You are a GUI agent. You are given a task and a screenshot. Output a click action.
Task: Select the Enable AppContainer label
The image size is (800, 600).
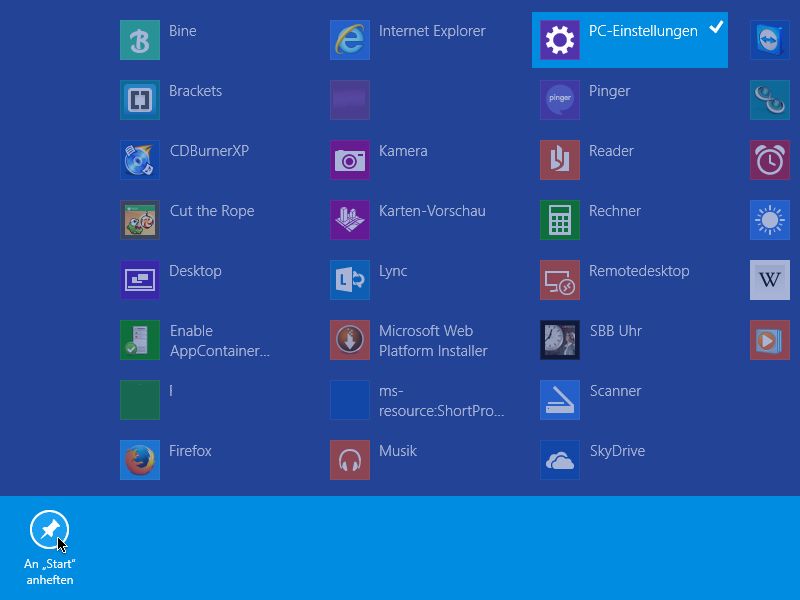click(x=220, y=341)
